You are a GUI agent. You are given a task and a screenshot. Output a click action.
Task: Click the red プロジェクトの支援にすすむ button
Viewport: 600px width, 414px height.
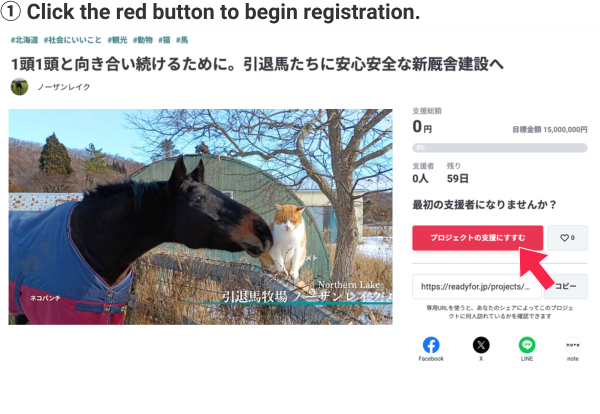[x=478, y=238]
